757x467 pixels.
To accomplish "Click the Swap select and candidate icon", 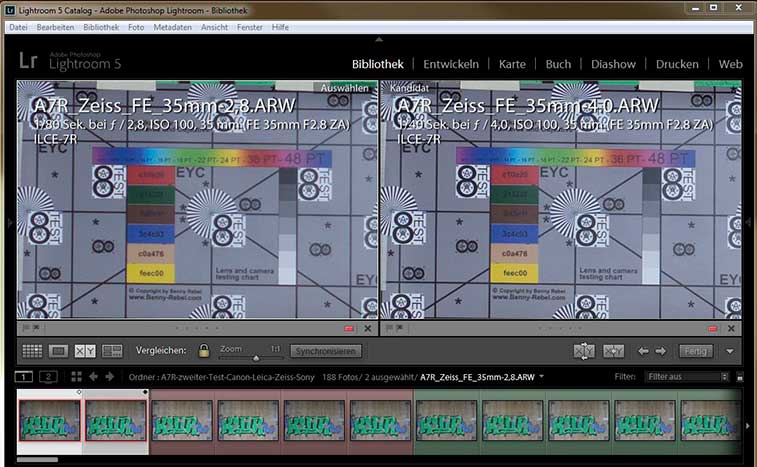I will [x=585, y=351].
